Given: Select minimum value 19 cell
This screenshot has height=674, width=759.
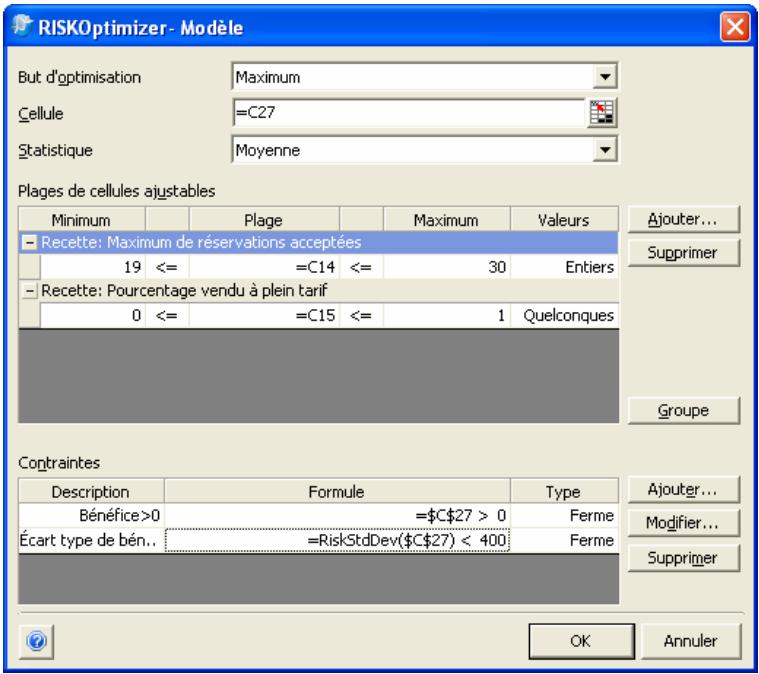Looking at the screenshot, I should pyautogui.click(x=93, y=267).
